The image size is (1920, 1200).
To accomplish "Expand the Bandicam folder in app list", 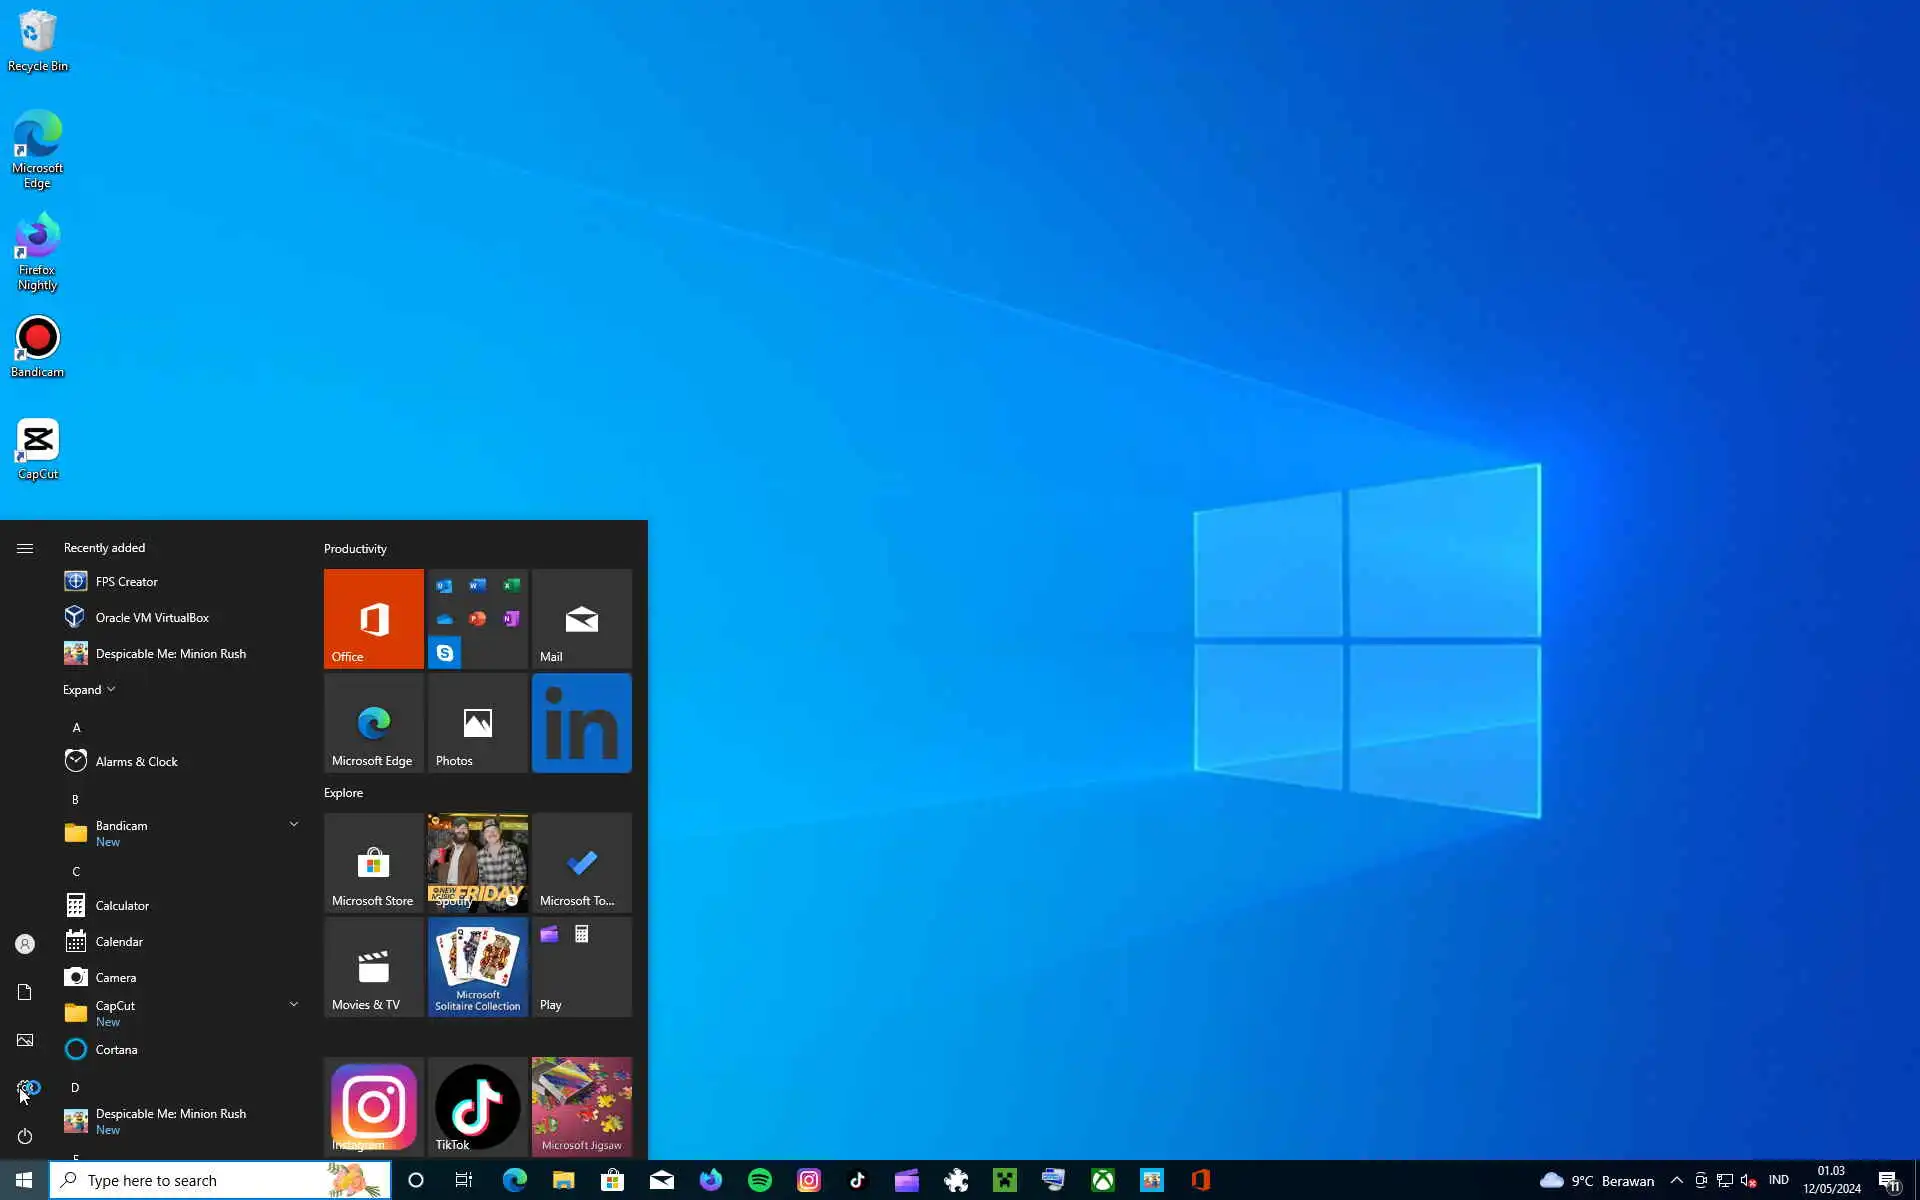I will [x=293, y=825].
